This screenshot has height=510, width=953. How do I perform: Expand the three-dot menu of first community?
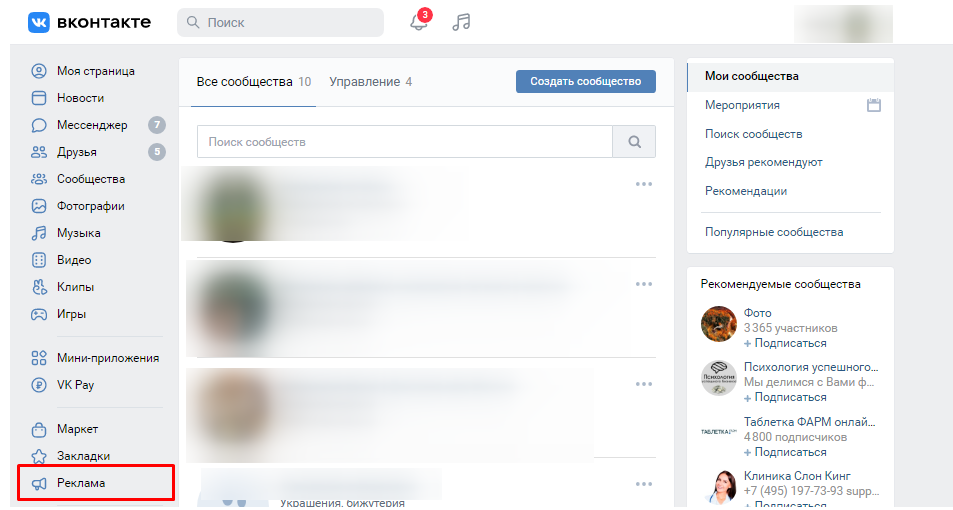tap(643, 184)
